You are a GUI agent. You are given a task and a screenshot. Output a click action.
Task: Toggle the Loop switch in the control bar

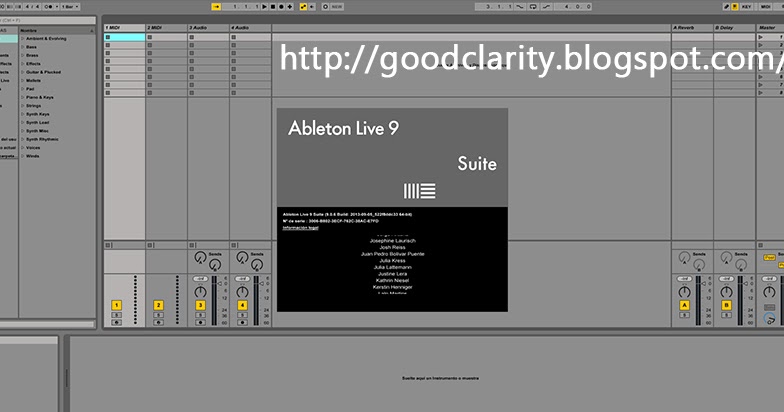[533, 6]
